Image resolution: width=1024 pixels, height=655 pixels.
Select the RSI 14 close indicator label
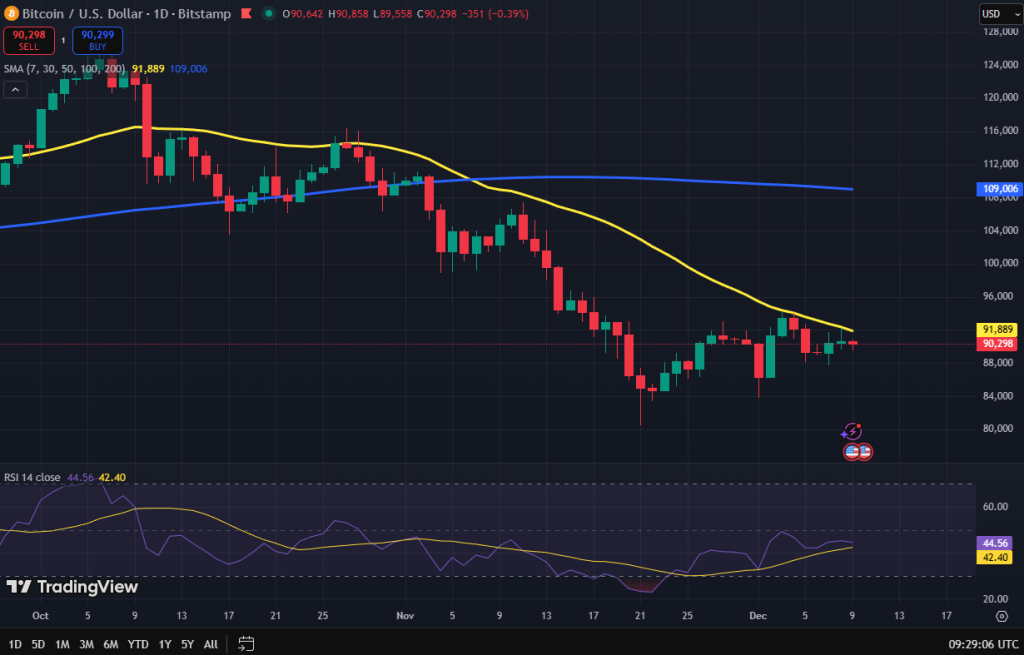click(x=32, y=477)
